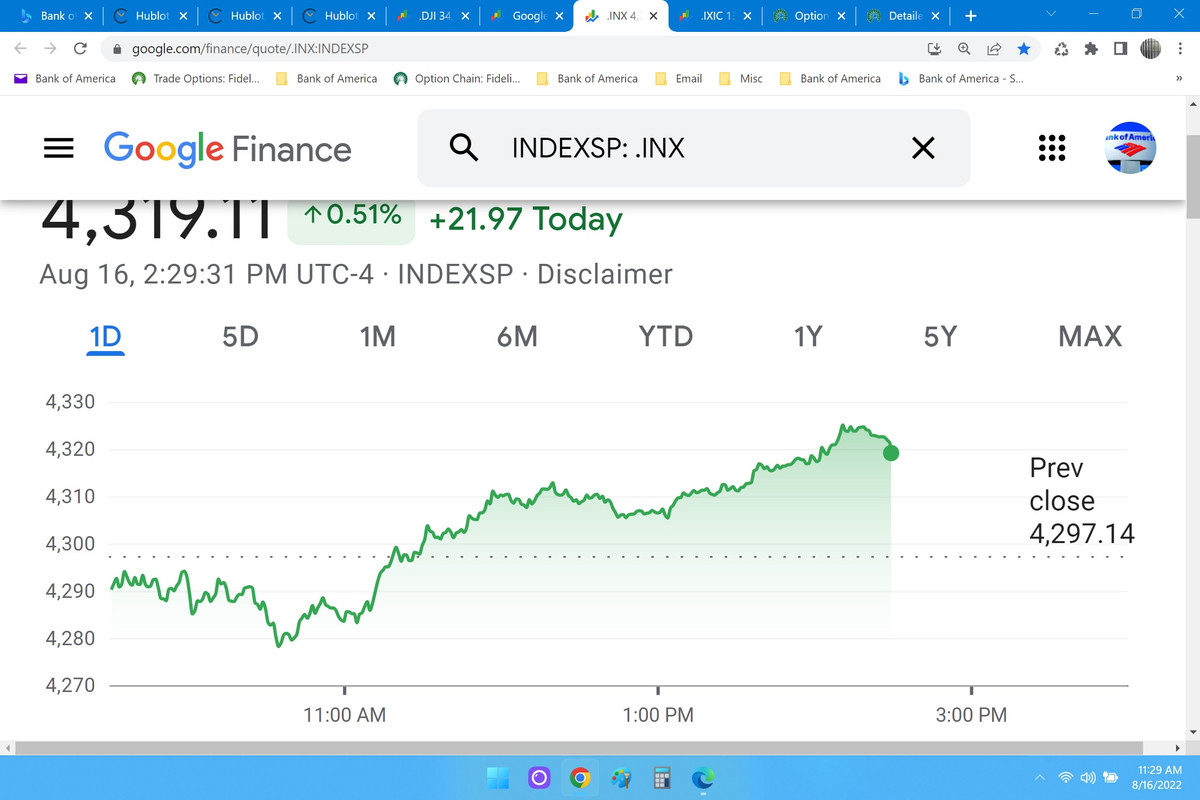Open the Extensions puzzle icon
The height and width of the screenshot is (800, 1200).
(1091, 48)
